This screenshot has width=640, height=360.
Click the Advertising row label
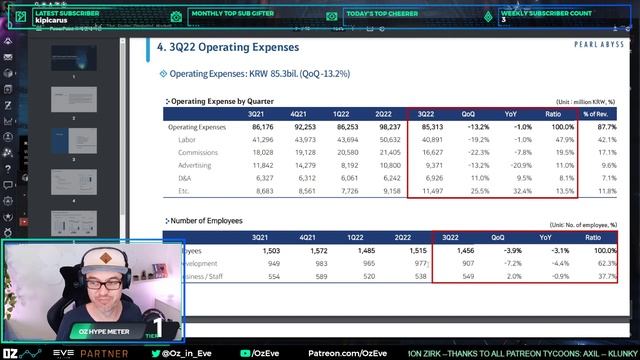coord(195,165)
